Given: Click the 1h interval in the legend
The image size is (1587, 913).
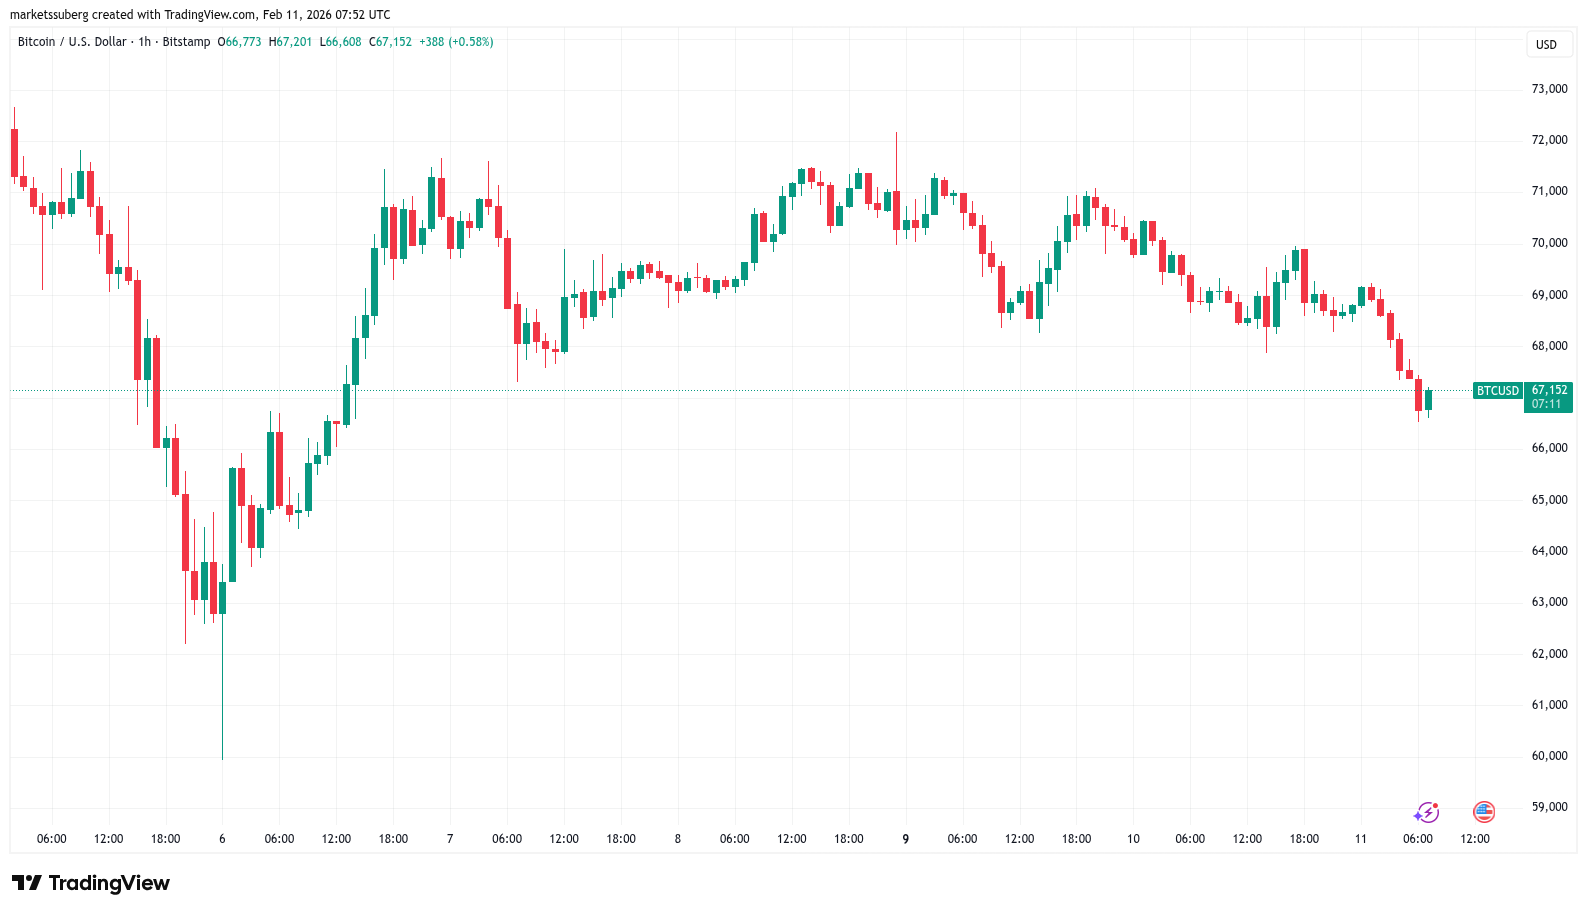Looking at the screenshot, I should (x=145, y=42).
